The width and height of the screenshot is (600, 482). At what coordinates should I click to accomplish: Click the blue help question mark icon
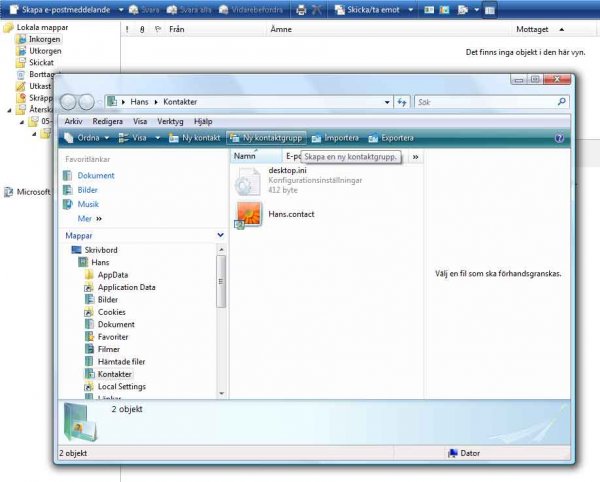[557, 138]
